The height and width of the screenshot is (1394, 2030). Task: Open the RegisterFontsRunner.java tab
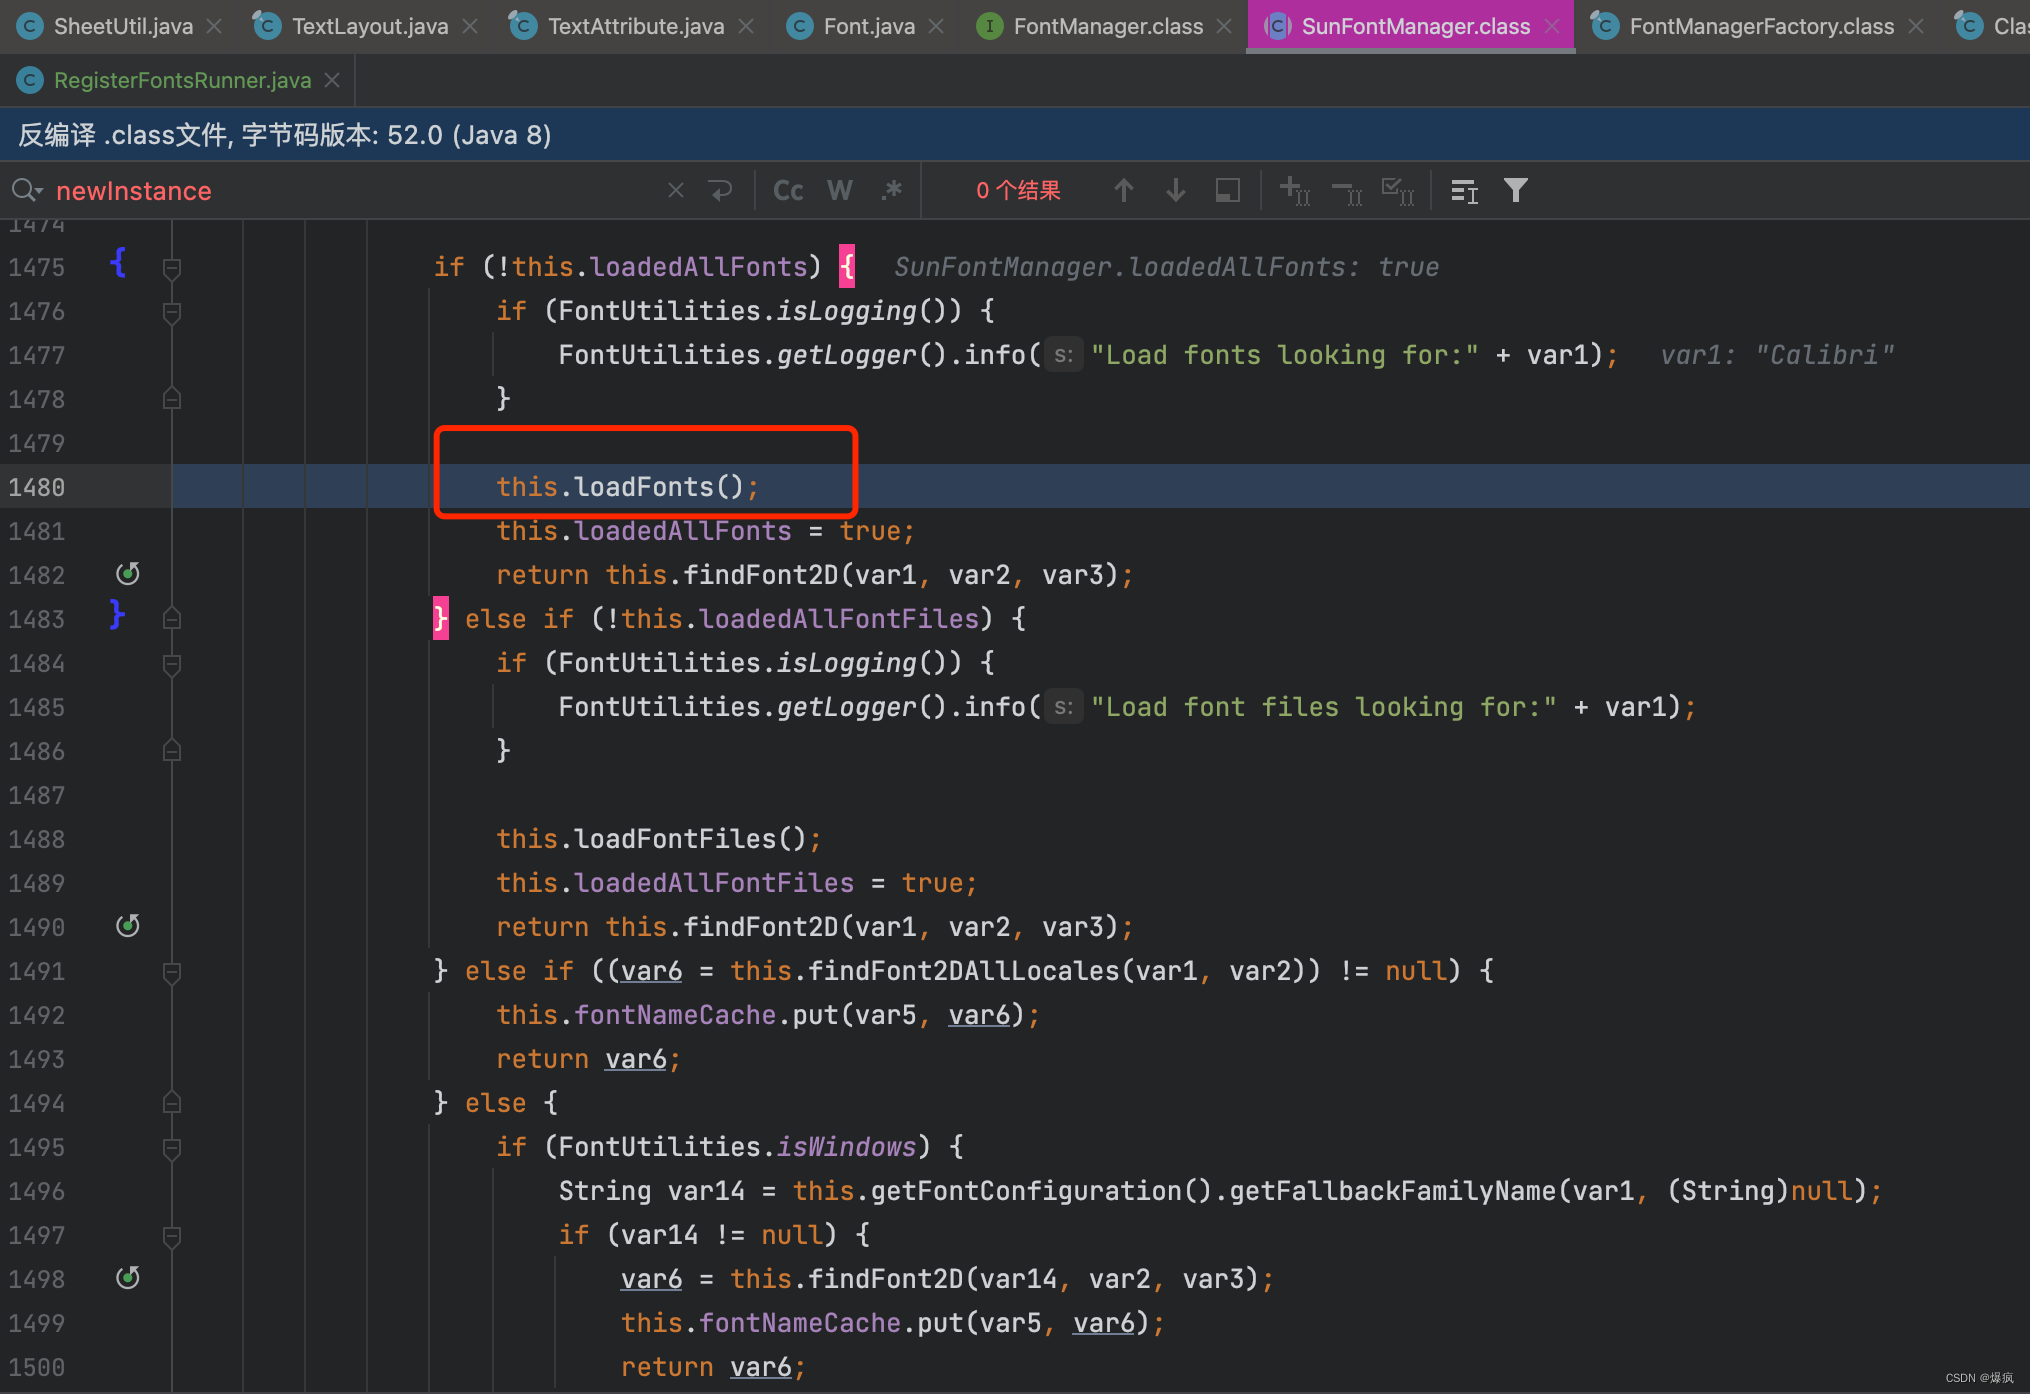(x=181, y=80)
